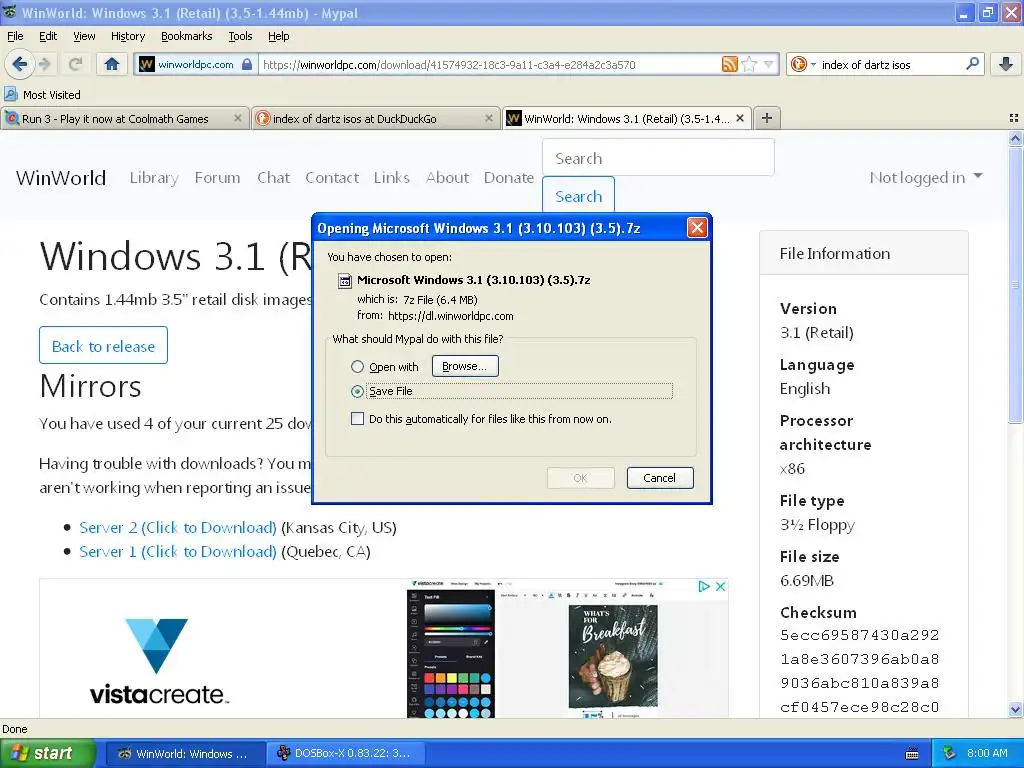Click the AdChoices triangle icon
This screenshot has height=768, width=1024.
[x=704, y=586]
